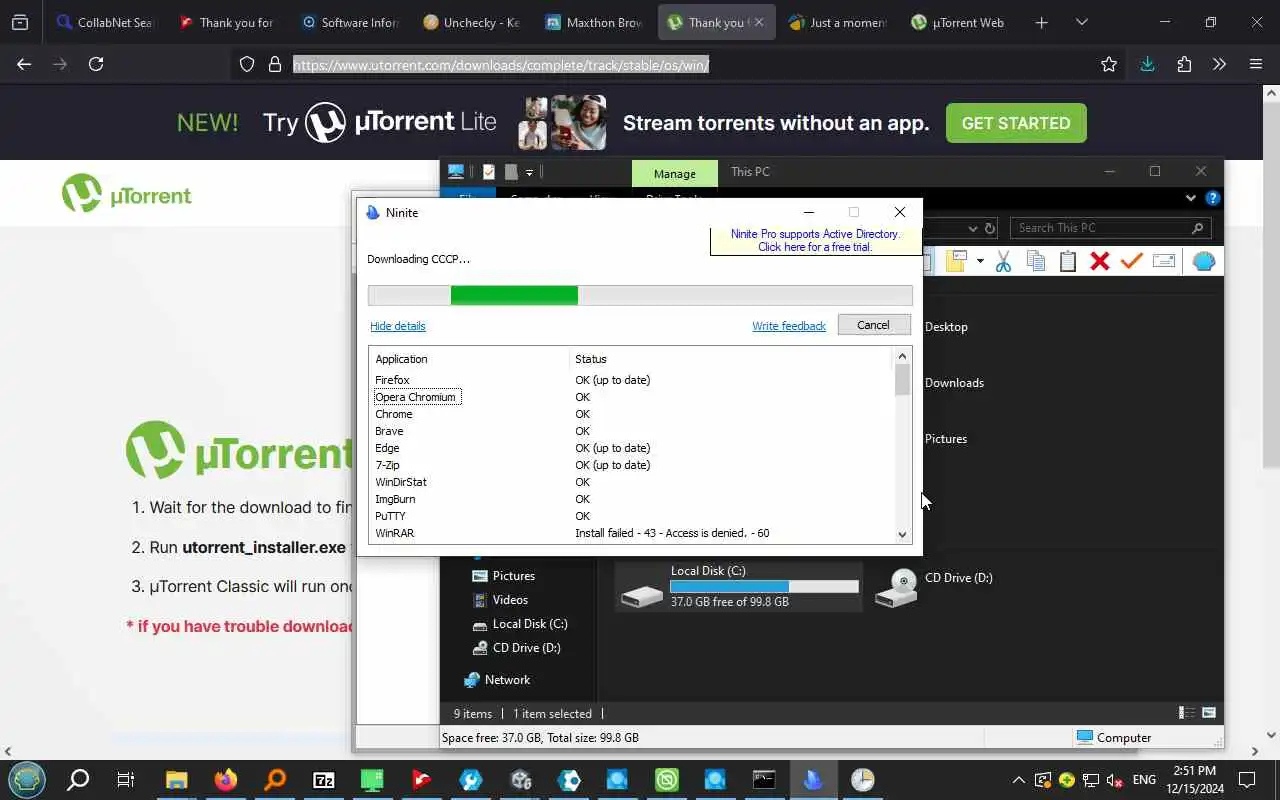1280x800 pixels.
Task: Click the Firefox icon in the taskbar
Action: pos(226,780)
